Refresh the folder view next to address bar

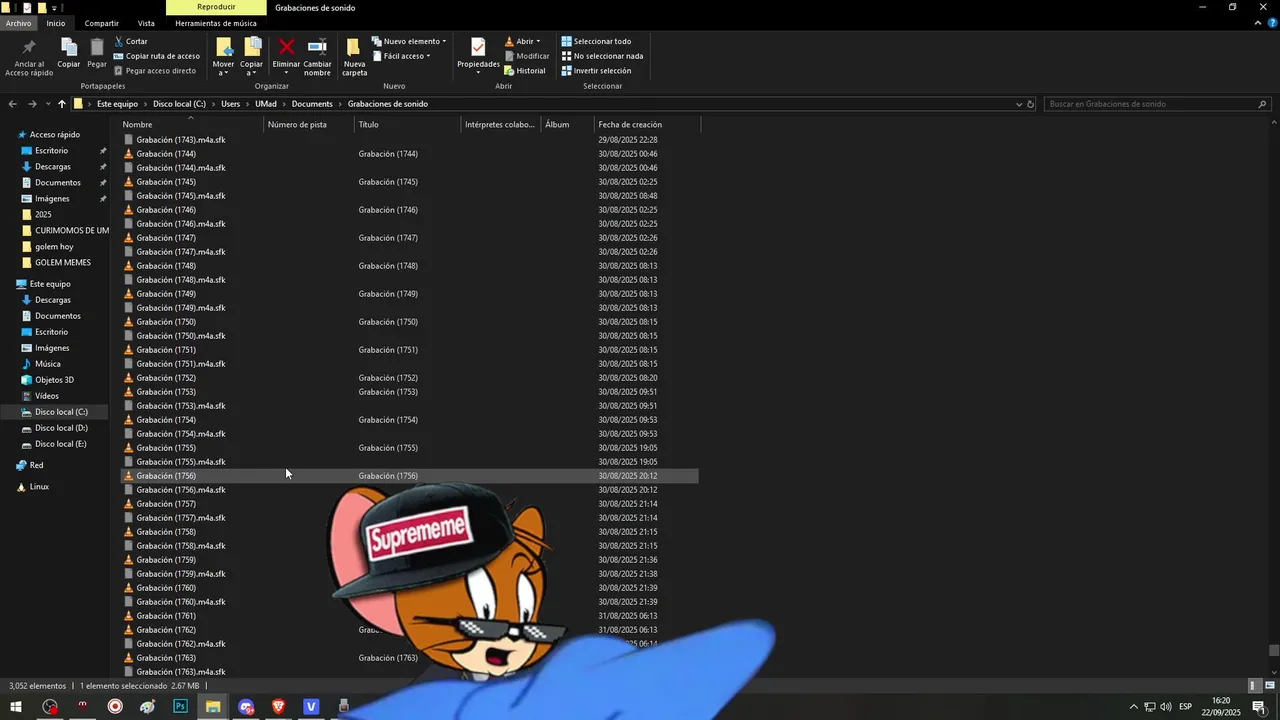tap(1031, 104)
